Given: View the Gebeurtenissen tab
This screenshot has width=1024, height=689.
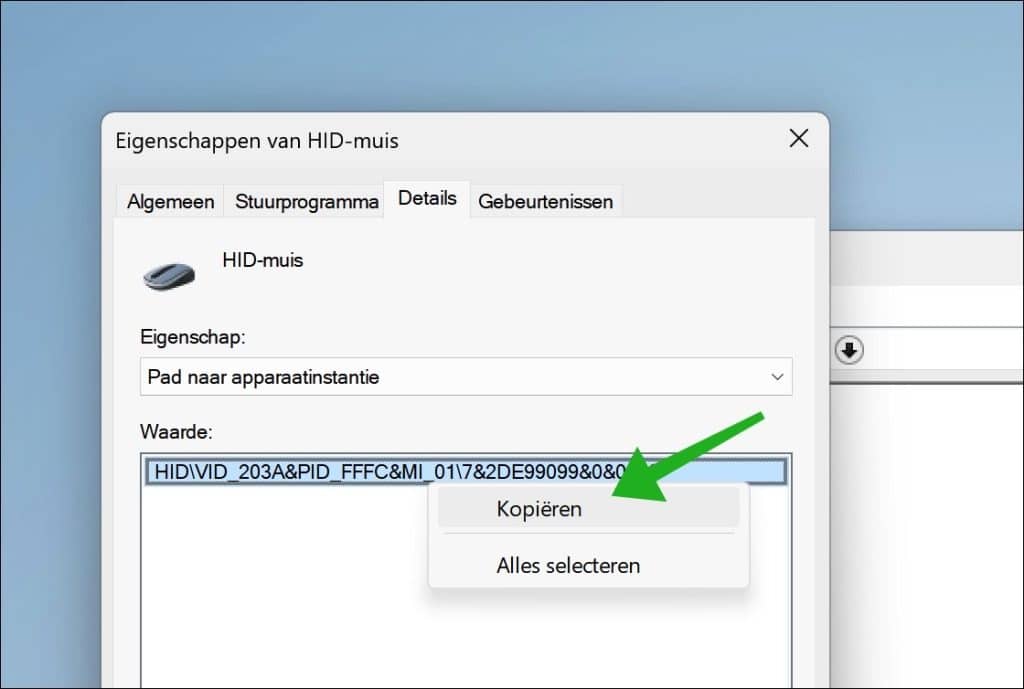Looking at the screenshot, I should pyautogui.click(x=546, y=201).
